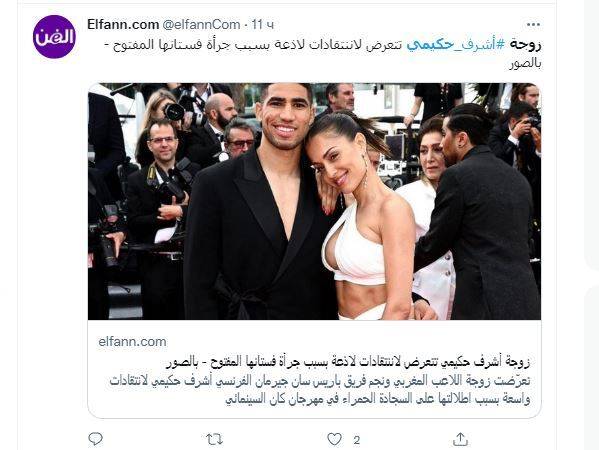Open the @elfannCom handle link
The image size is (599, 450).
pyautogui.click(x=202, y=25)
